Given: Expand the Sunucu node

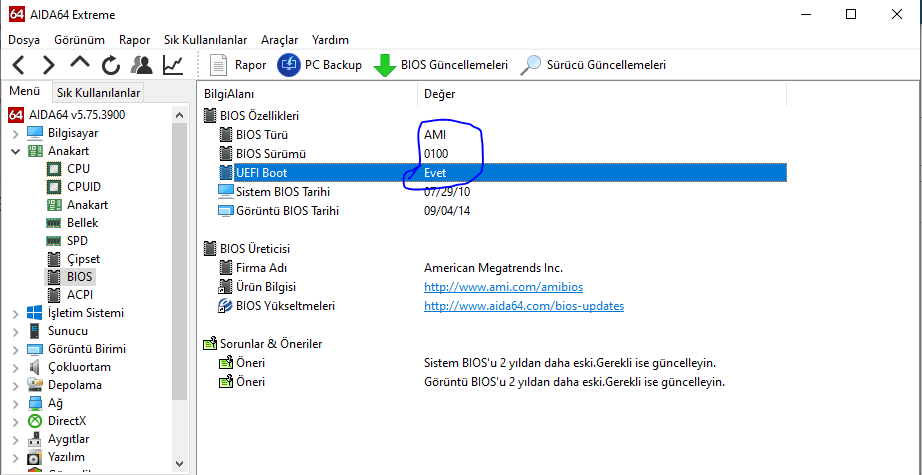Looking at the screenshot, I should point(15,332).
